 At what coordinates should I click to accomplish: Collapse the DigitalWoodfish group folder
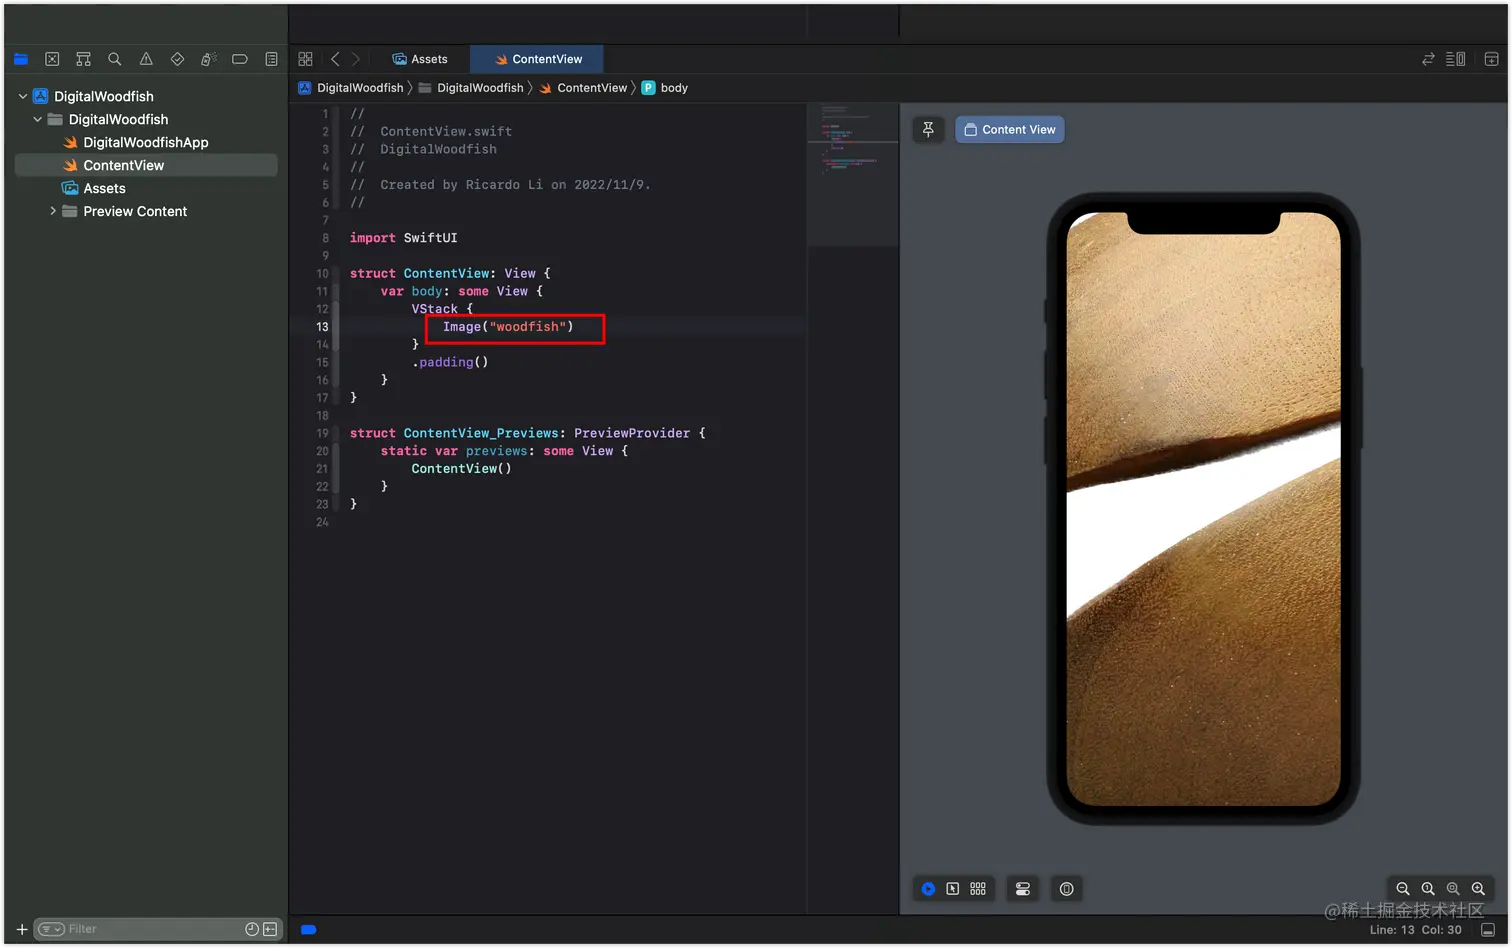click(38, 119)
